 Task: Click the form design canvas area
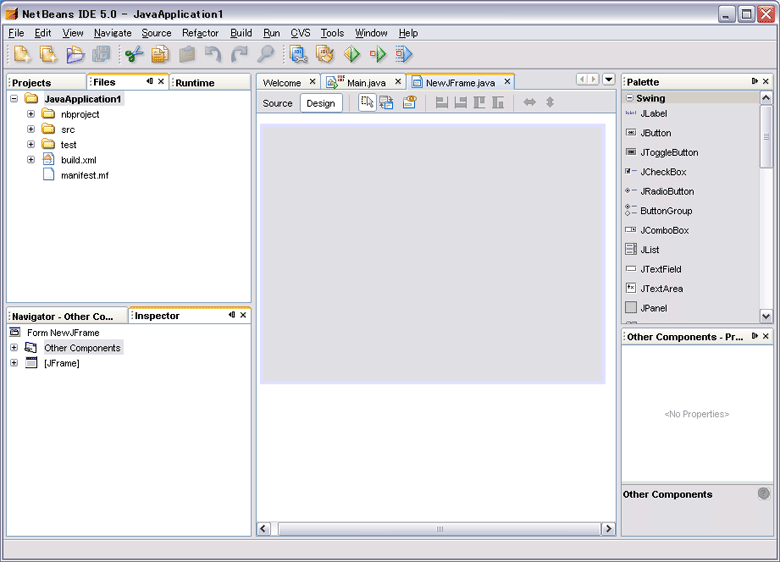(x=432, y=254)
